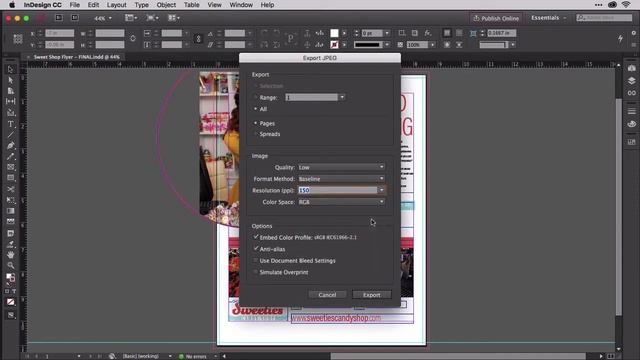This screenshot has height=360, width=640.
Task: Select the Pencil tool
Action: 11,156
